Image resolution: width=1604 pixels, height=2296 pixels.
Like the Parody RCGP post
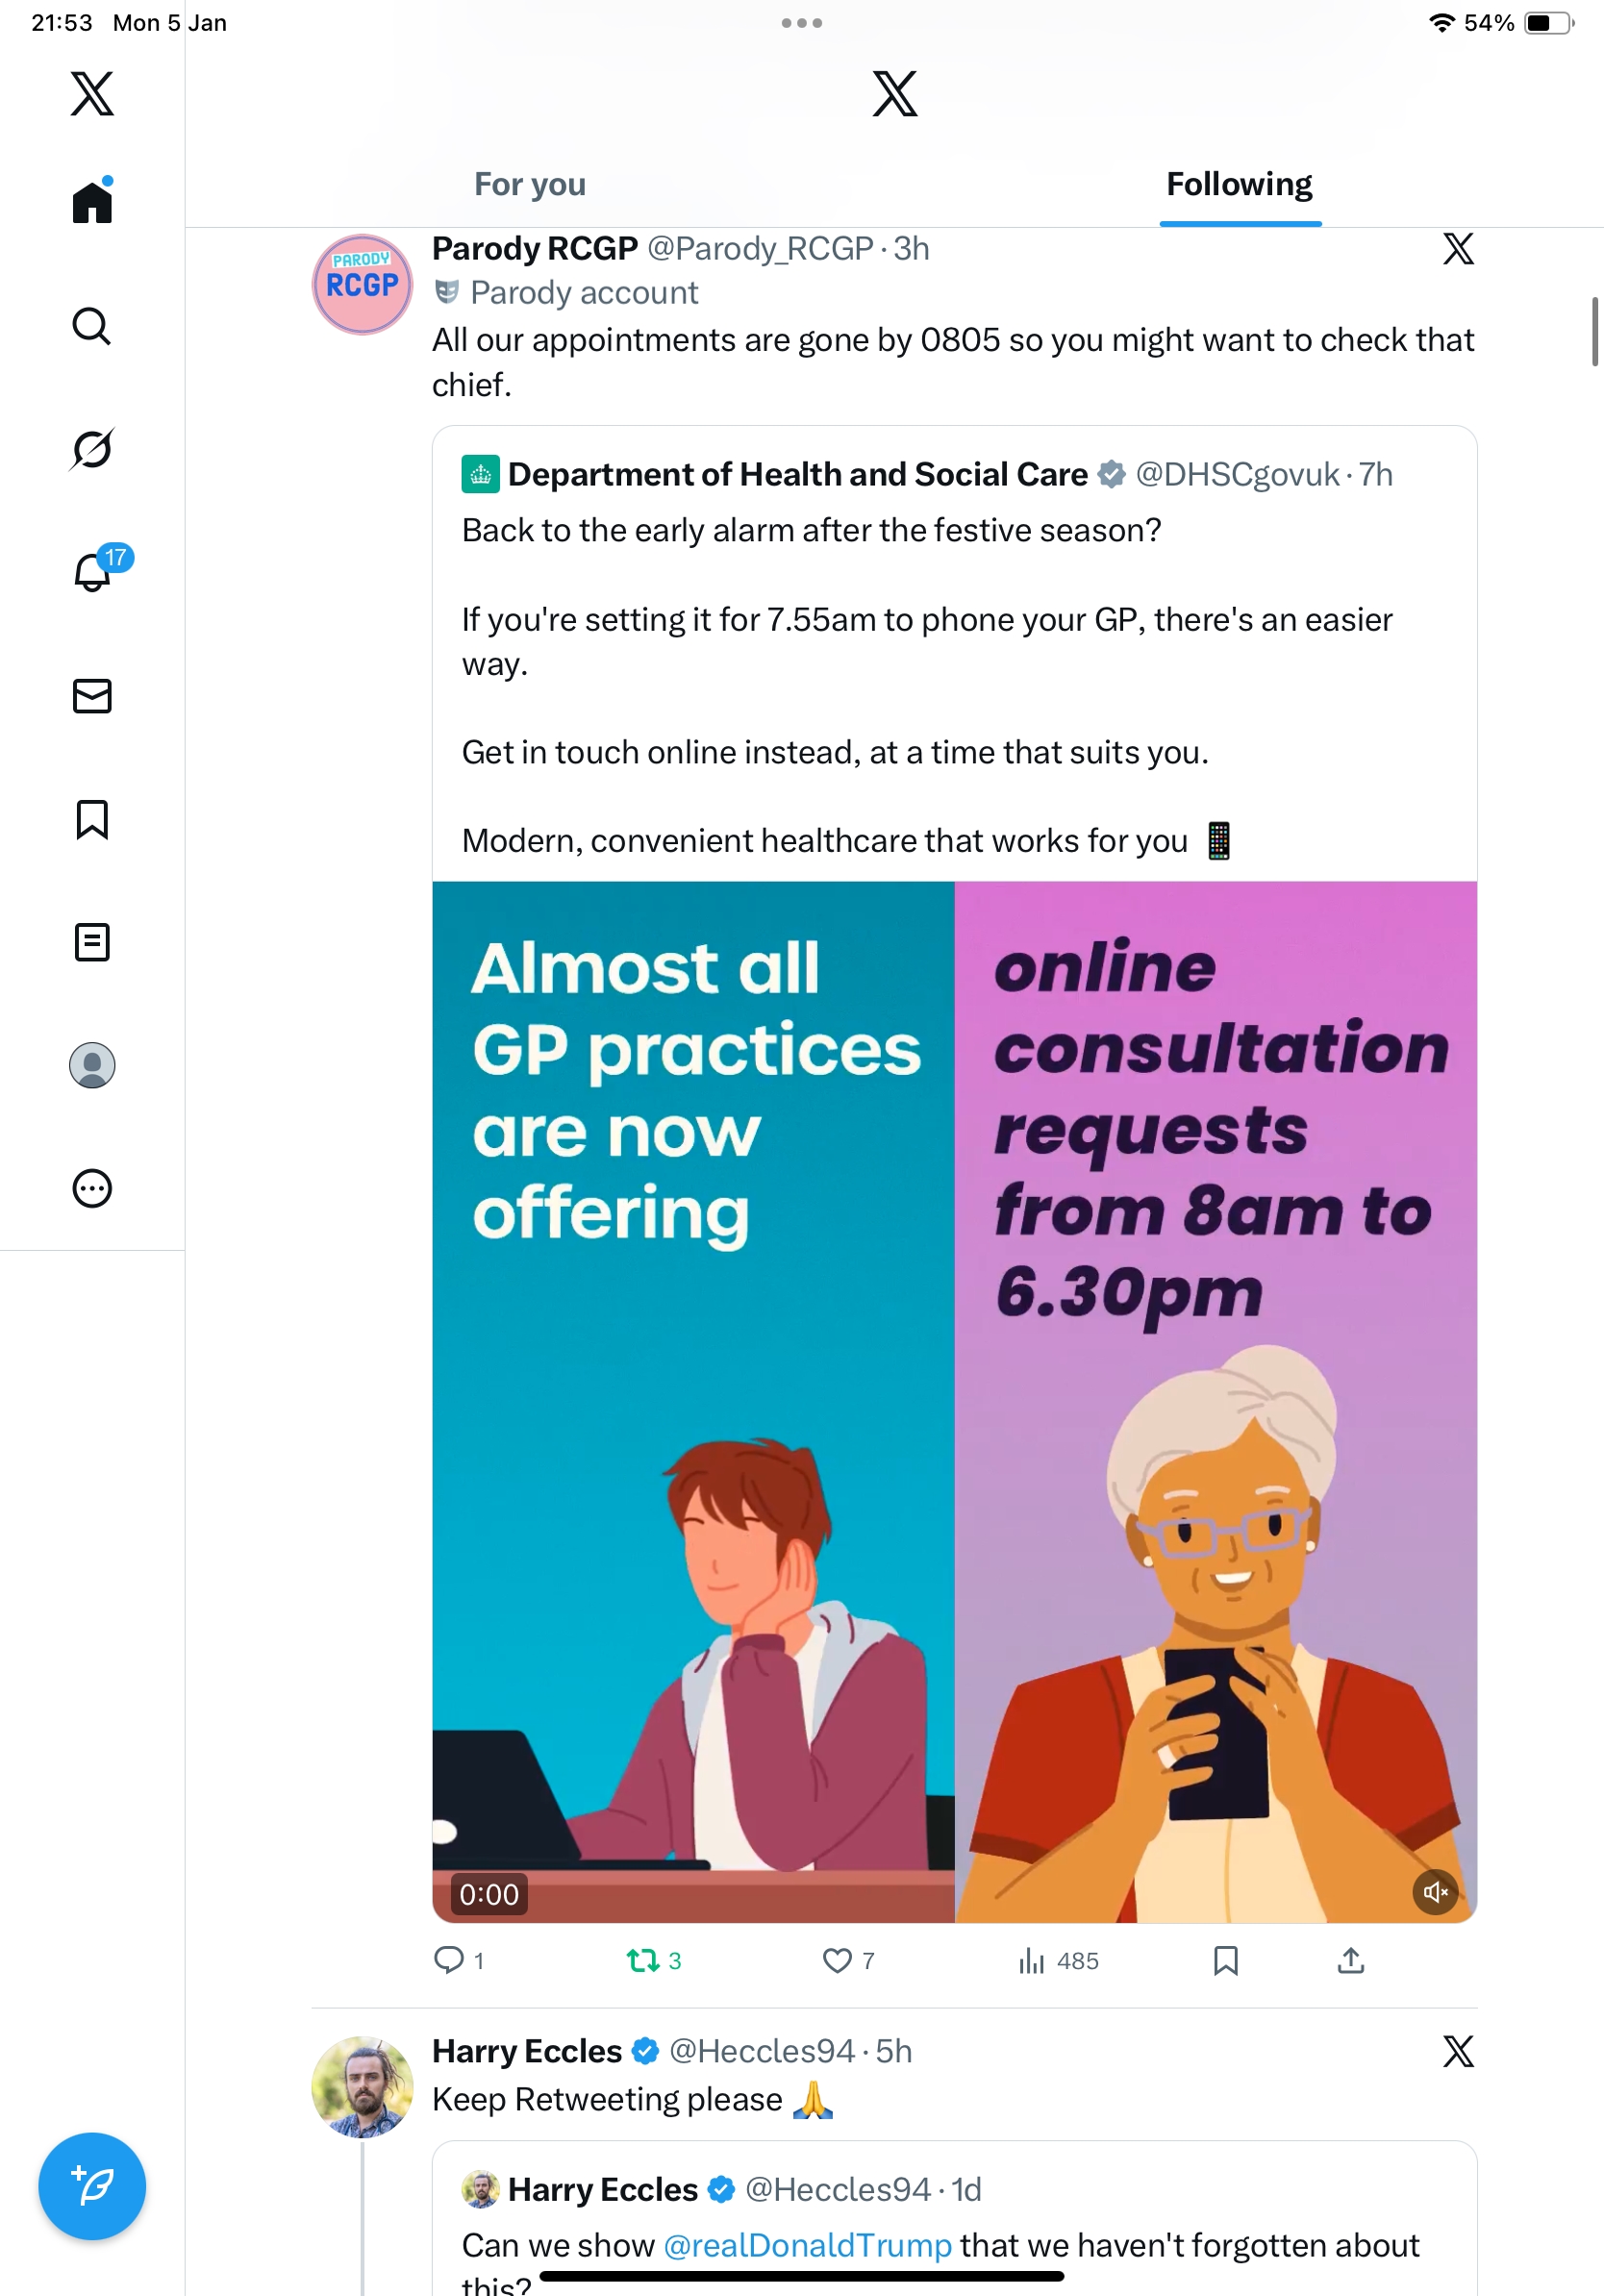coord(837,1961)
